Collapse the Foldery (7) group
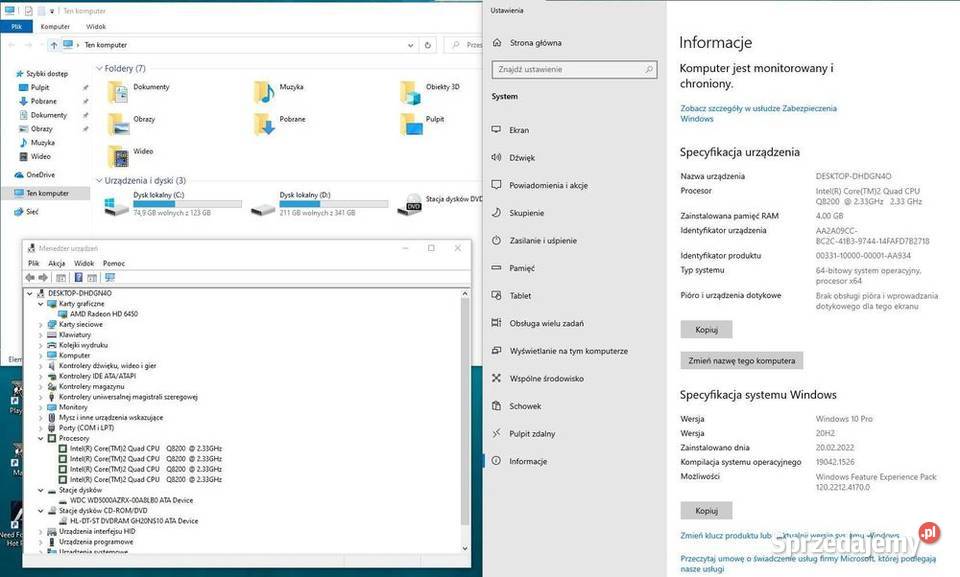Viewport: 960px width, 577px height. (x=99, y=69)
